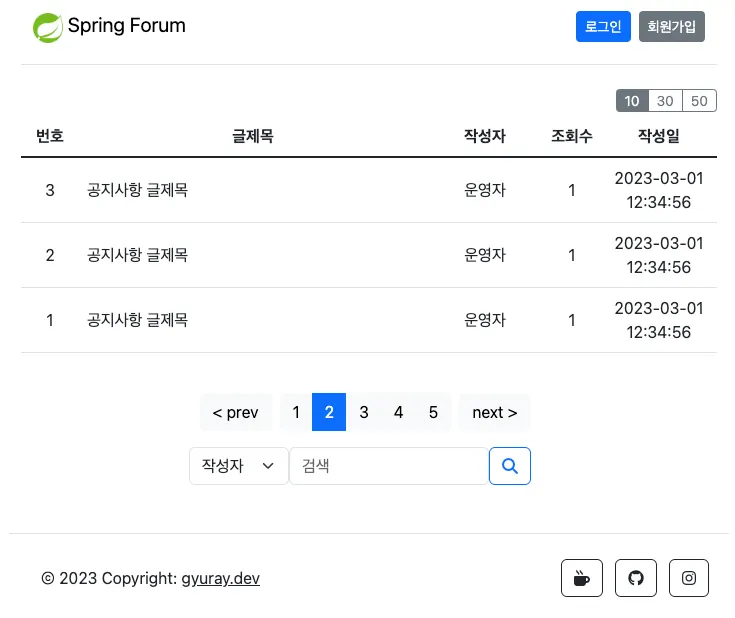Show 10 posts per page
This screenshot has width=735, height=618.
pos(632,101)
